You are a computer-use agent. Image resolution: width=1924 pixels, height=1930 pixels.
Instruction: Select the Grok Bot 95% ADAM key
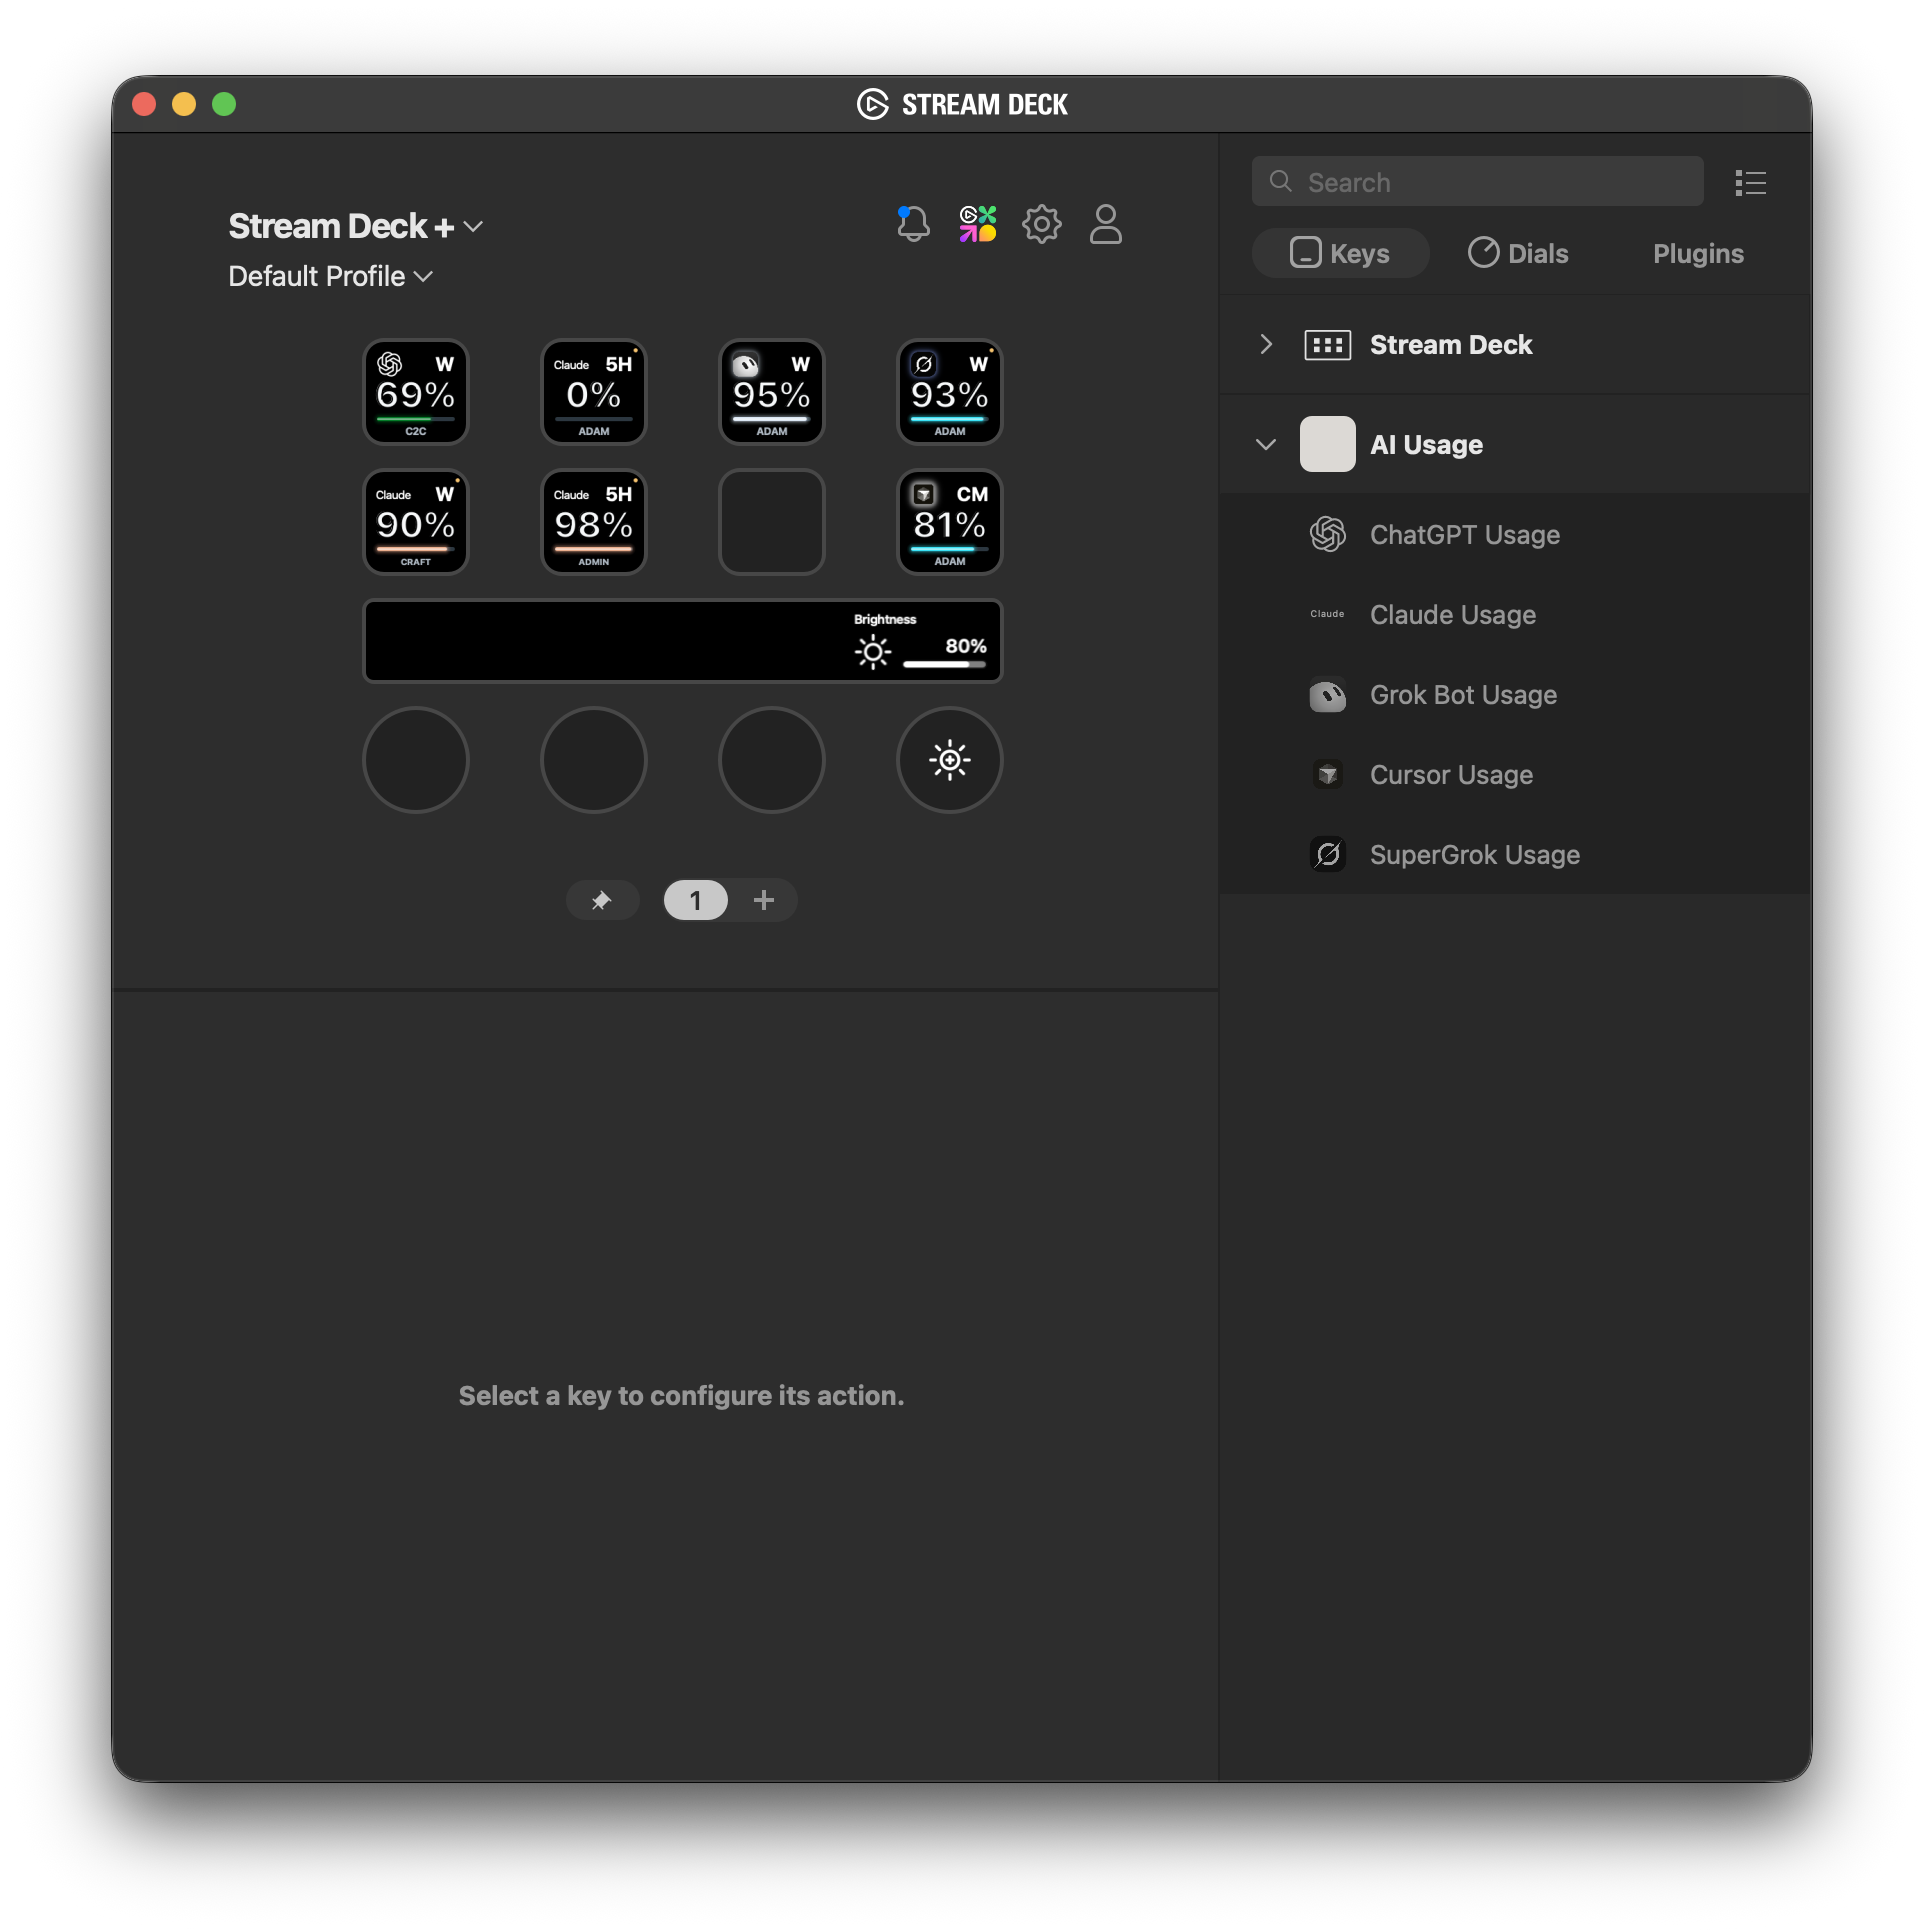[x=771, y=392]
